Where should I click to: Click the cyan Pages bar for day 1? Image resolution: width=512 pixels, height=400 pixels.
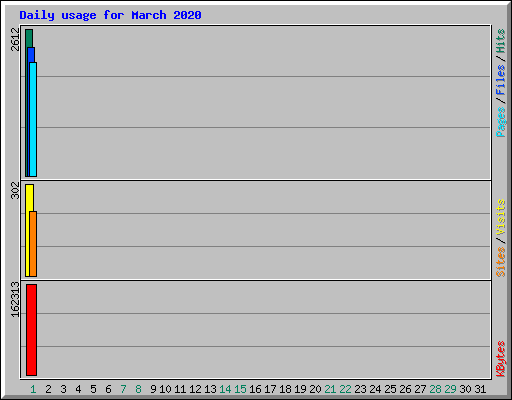[33, 119]
